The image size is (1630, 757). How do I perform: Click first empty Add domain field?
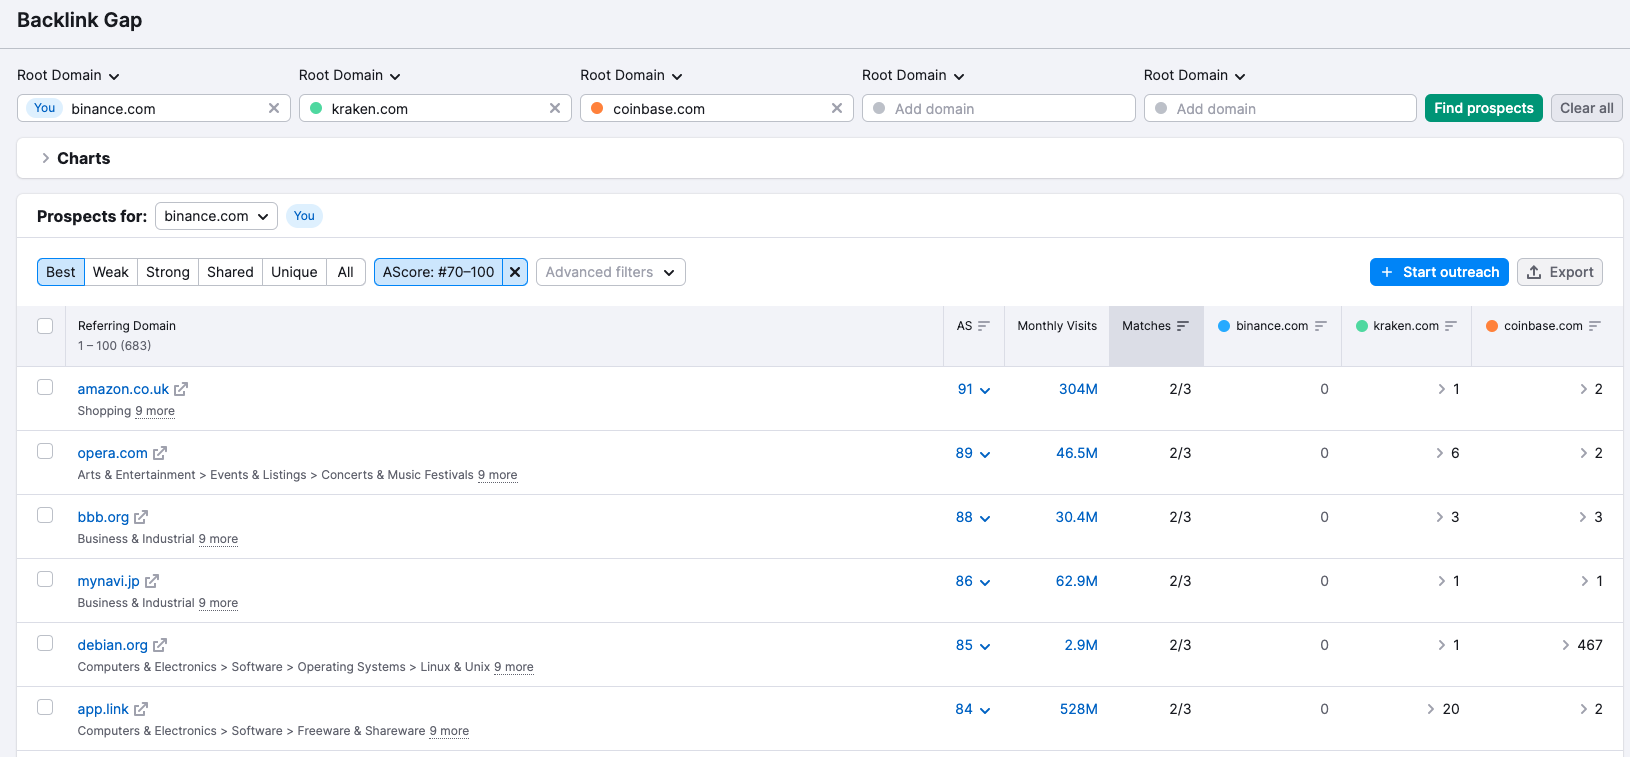tap(998, 108)
